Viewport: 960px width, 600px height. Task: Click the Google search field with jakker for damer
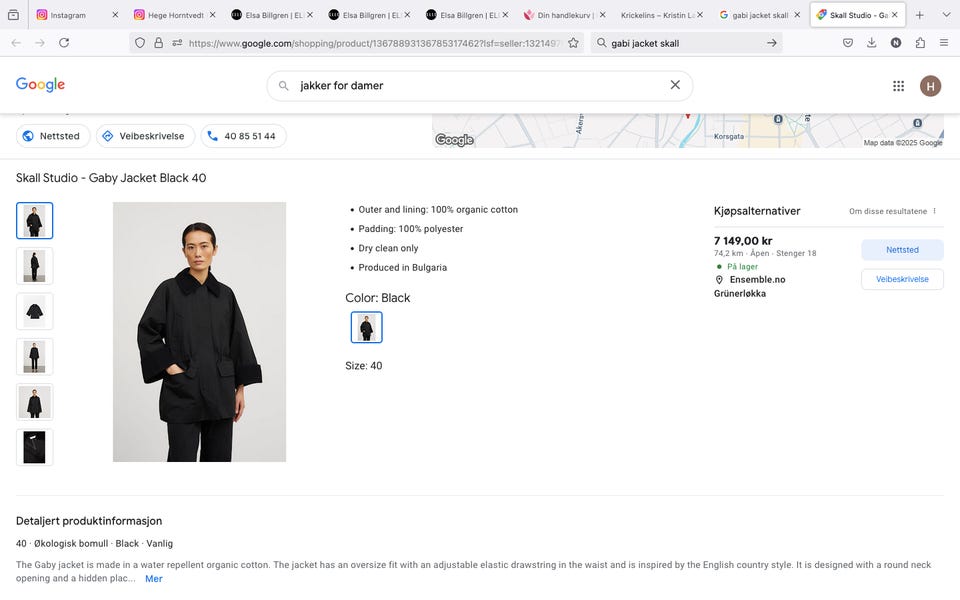(x=479, y=86)
